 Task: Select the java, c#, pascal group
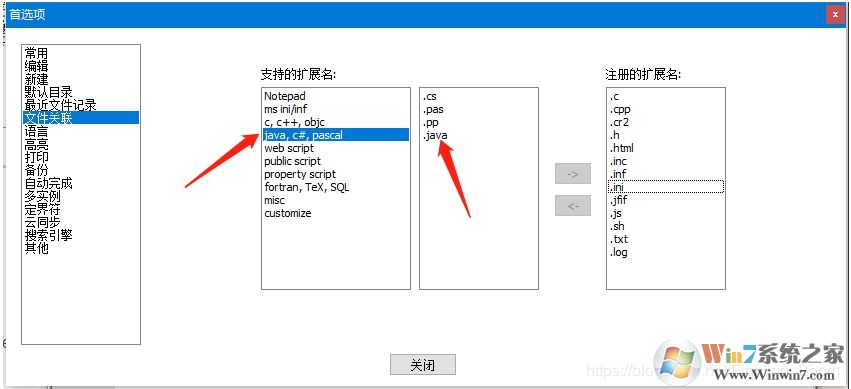click(x=335, y=135)
